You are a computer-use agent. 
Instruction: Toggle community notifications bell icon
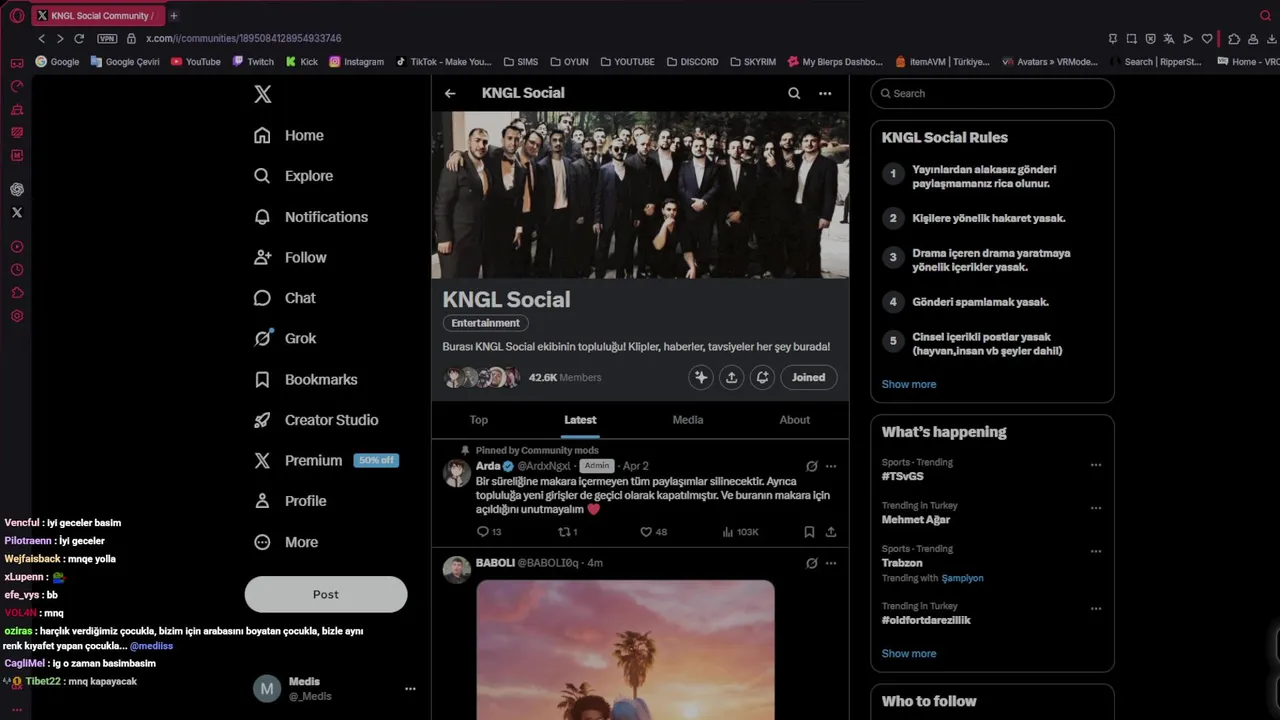pos(763,377)
